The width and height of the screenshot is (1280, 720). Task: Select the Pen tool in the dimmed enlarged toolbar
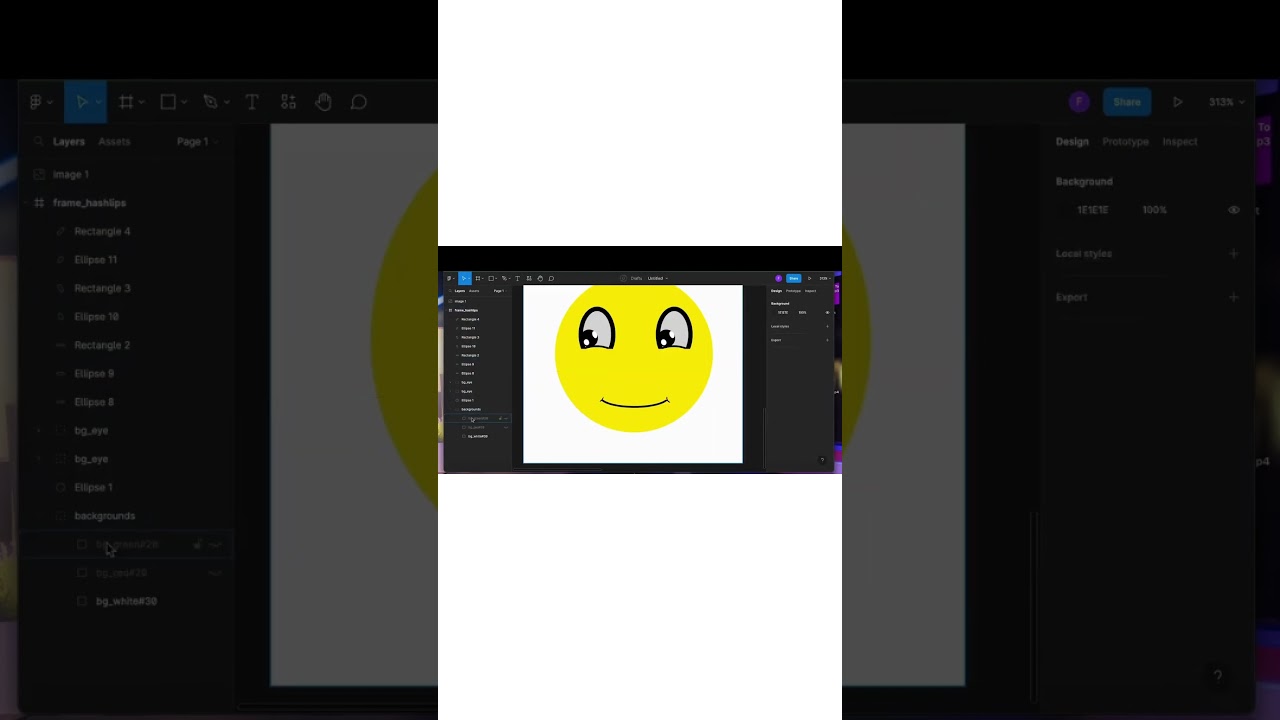210,102
